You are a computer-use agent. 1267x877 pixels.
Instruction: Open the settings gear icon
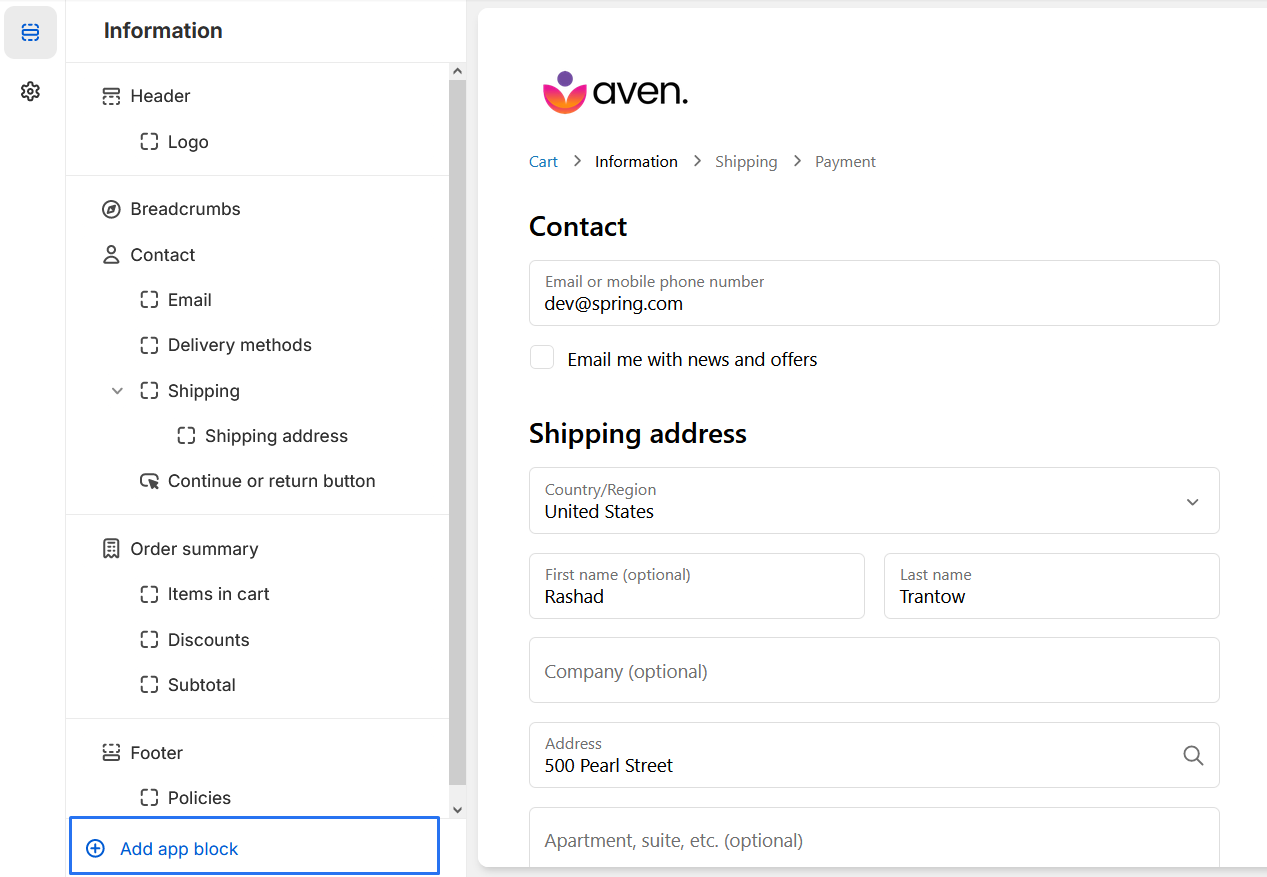(30, 92)
